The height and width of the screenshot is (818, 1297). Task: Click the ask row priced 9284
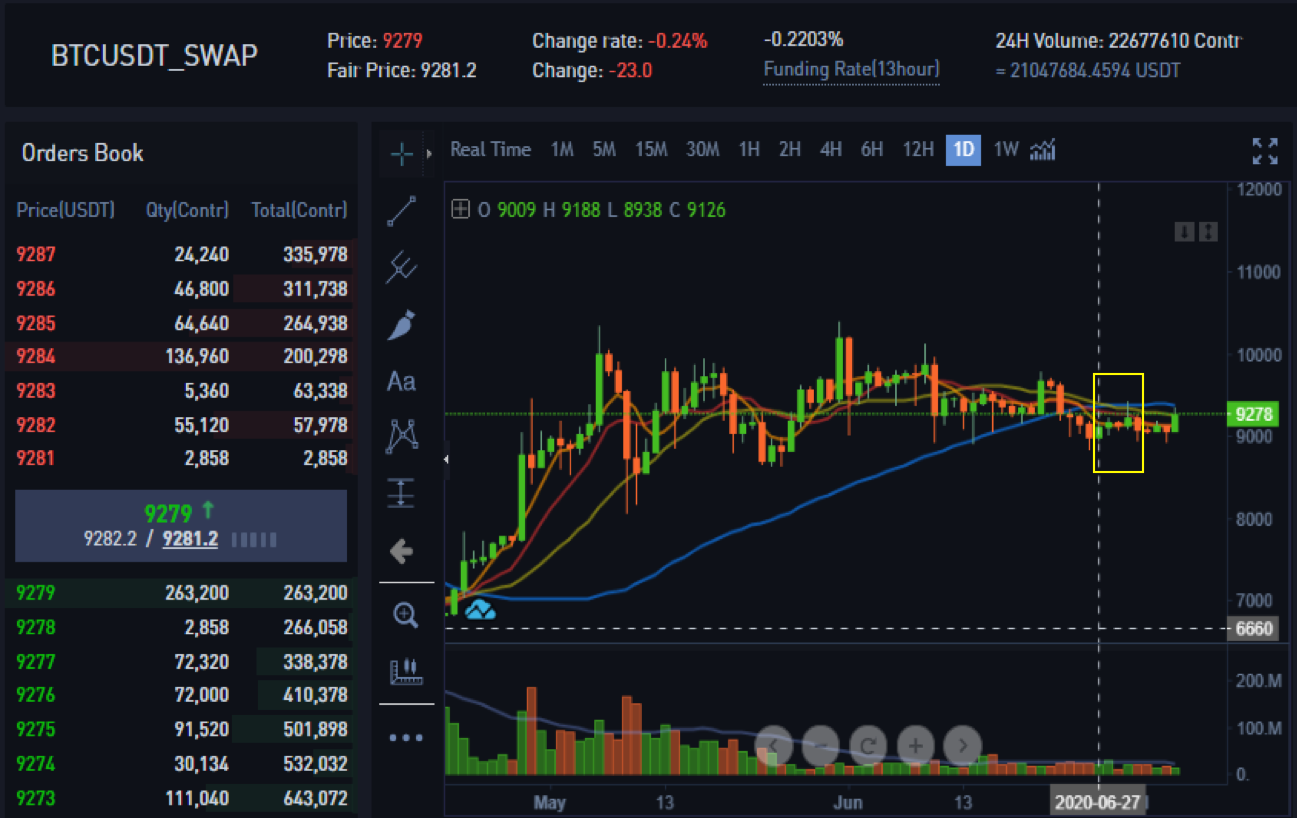click(181, 356)
